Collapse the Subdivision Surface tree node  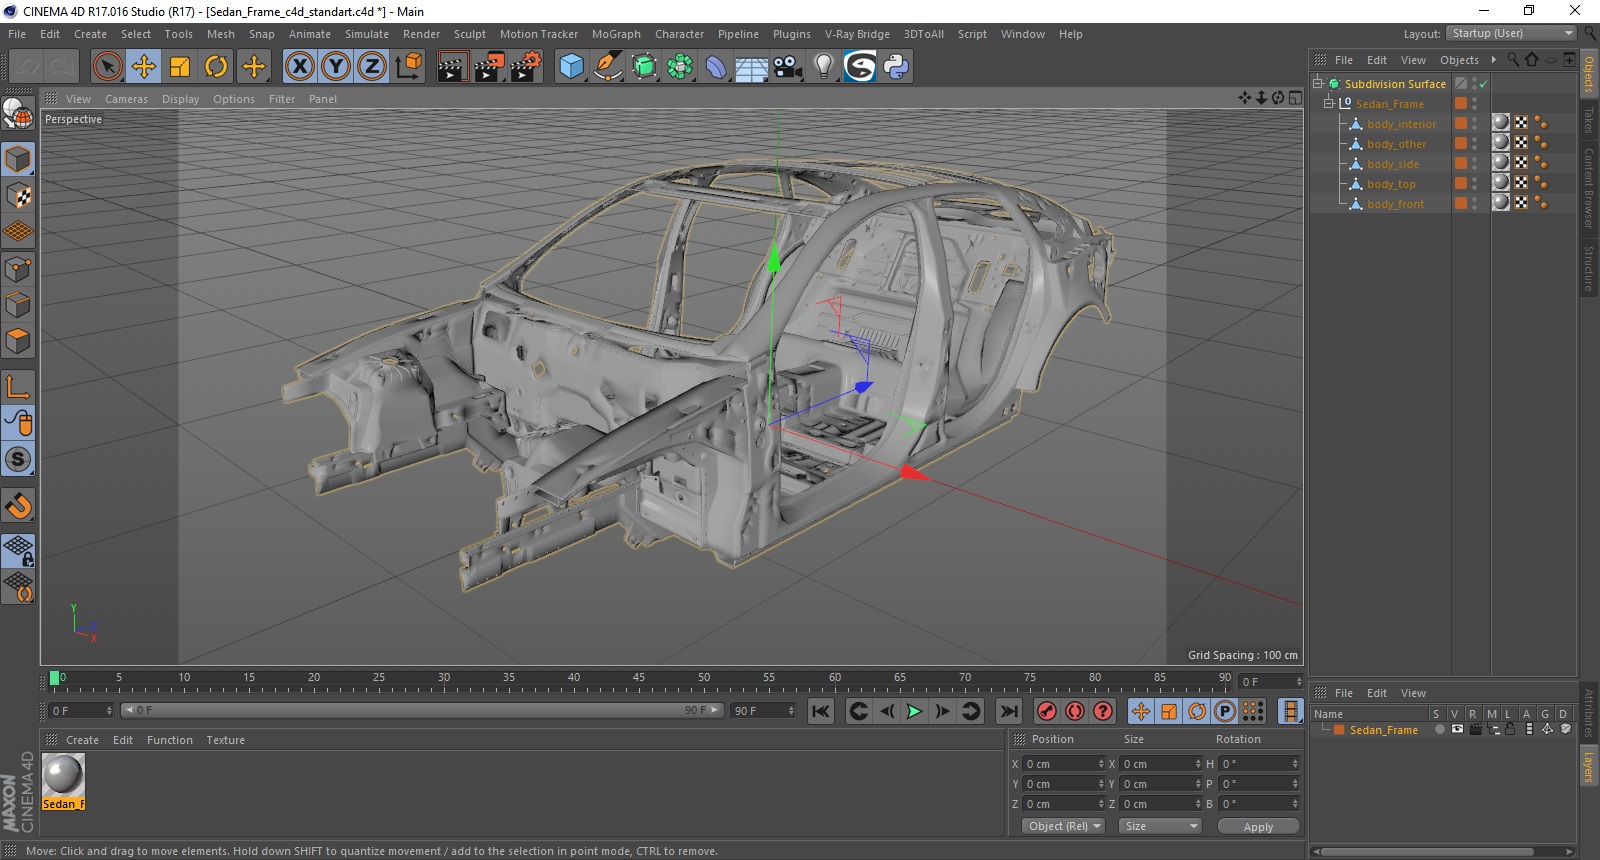coord(1318,83)
